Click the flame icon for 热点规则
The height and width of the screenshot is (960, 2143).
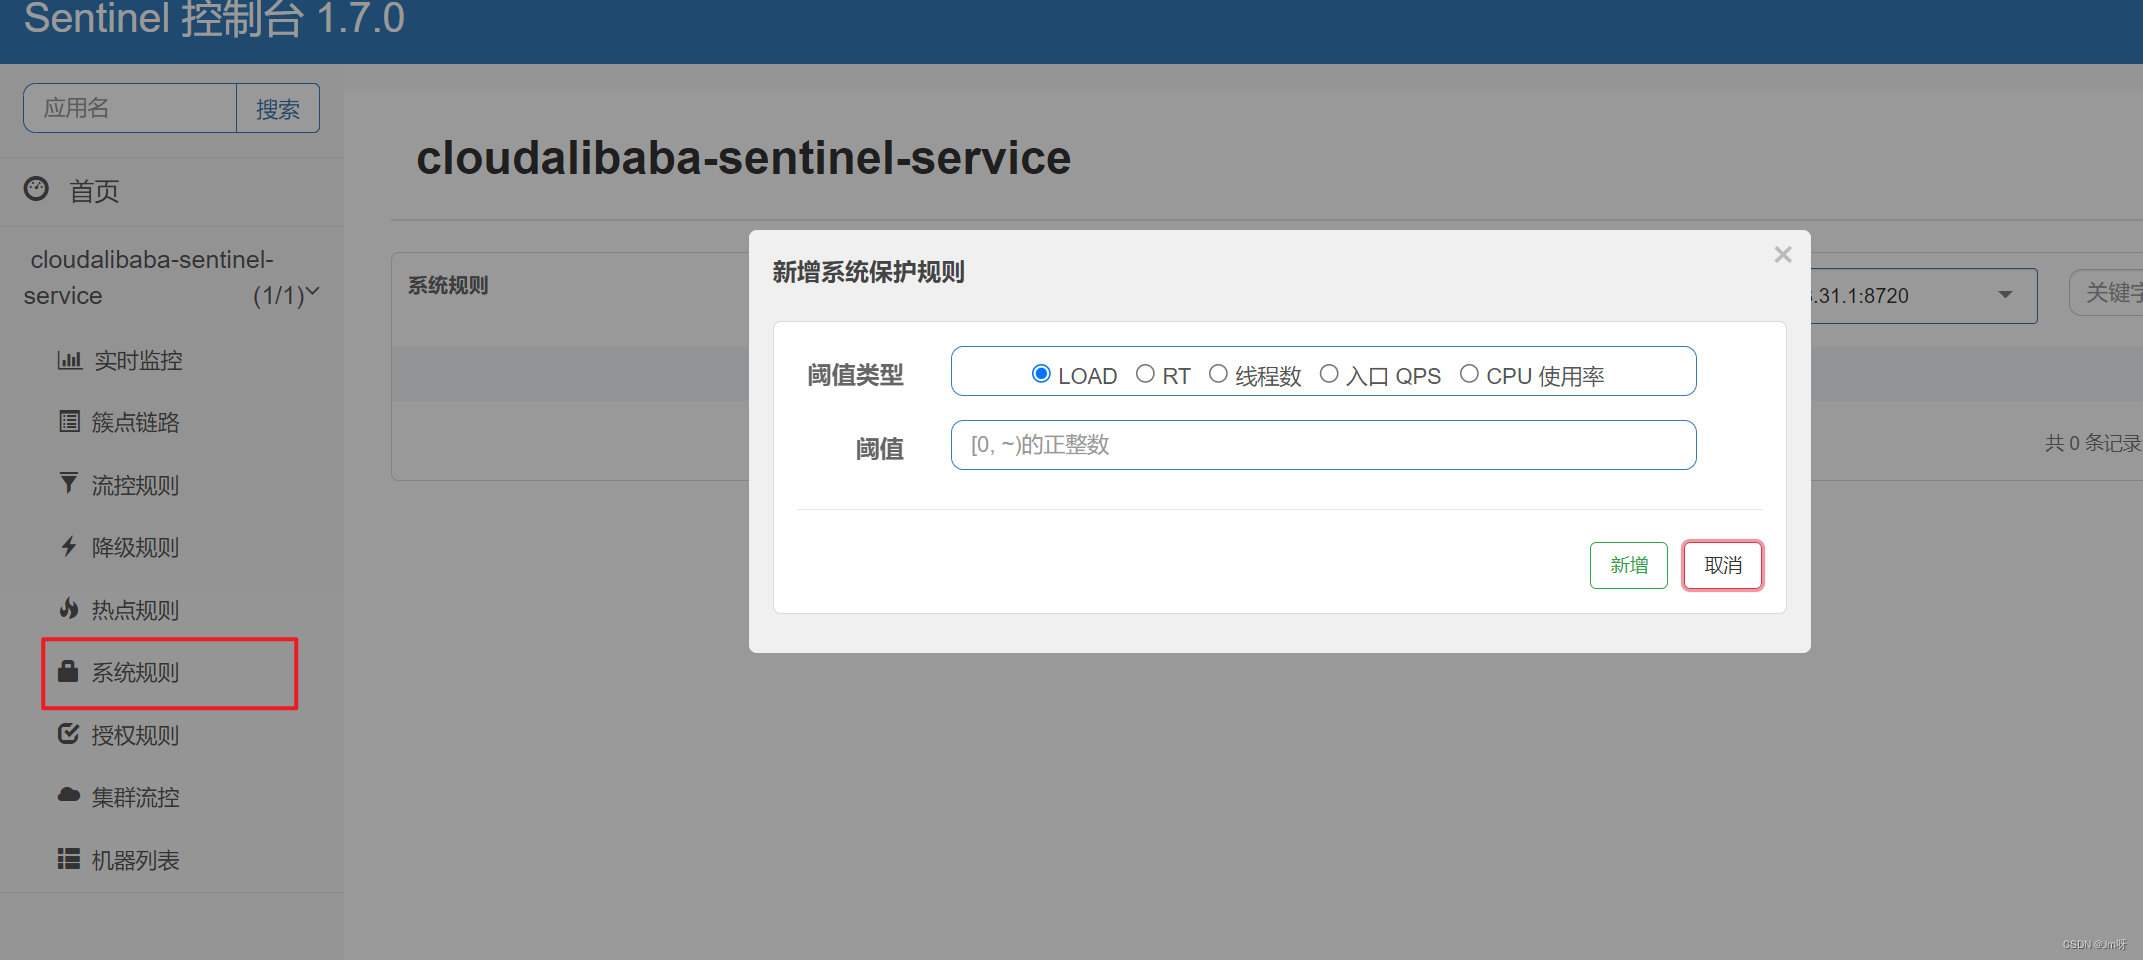pos(68,609)
